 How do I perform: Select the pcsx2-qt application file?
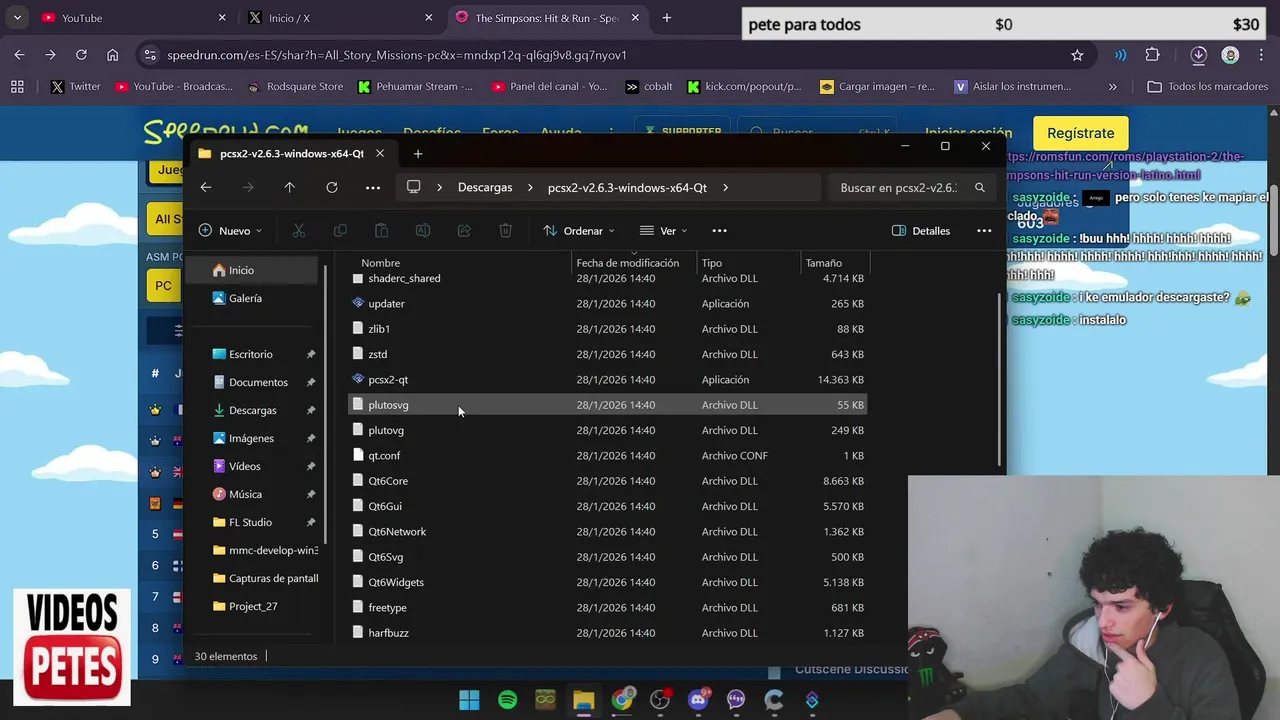[607, 379]
